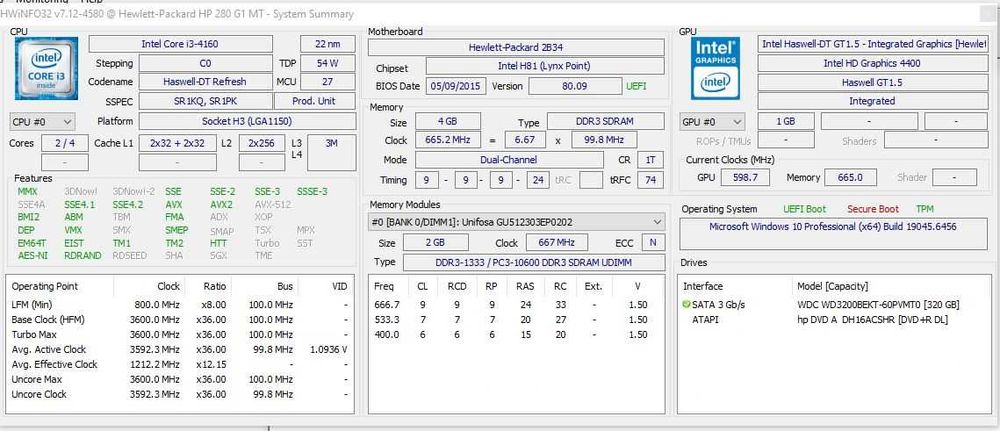Click the GPU Memory clock 665.0 field
Viewport: 1000px width, 431px height.
tap(851, 177)
